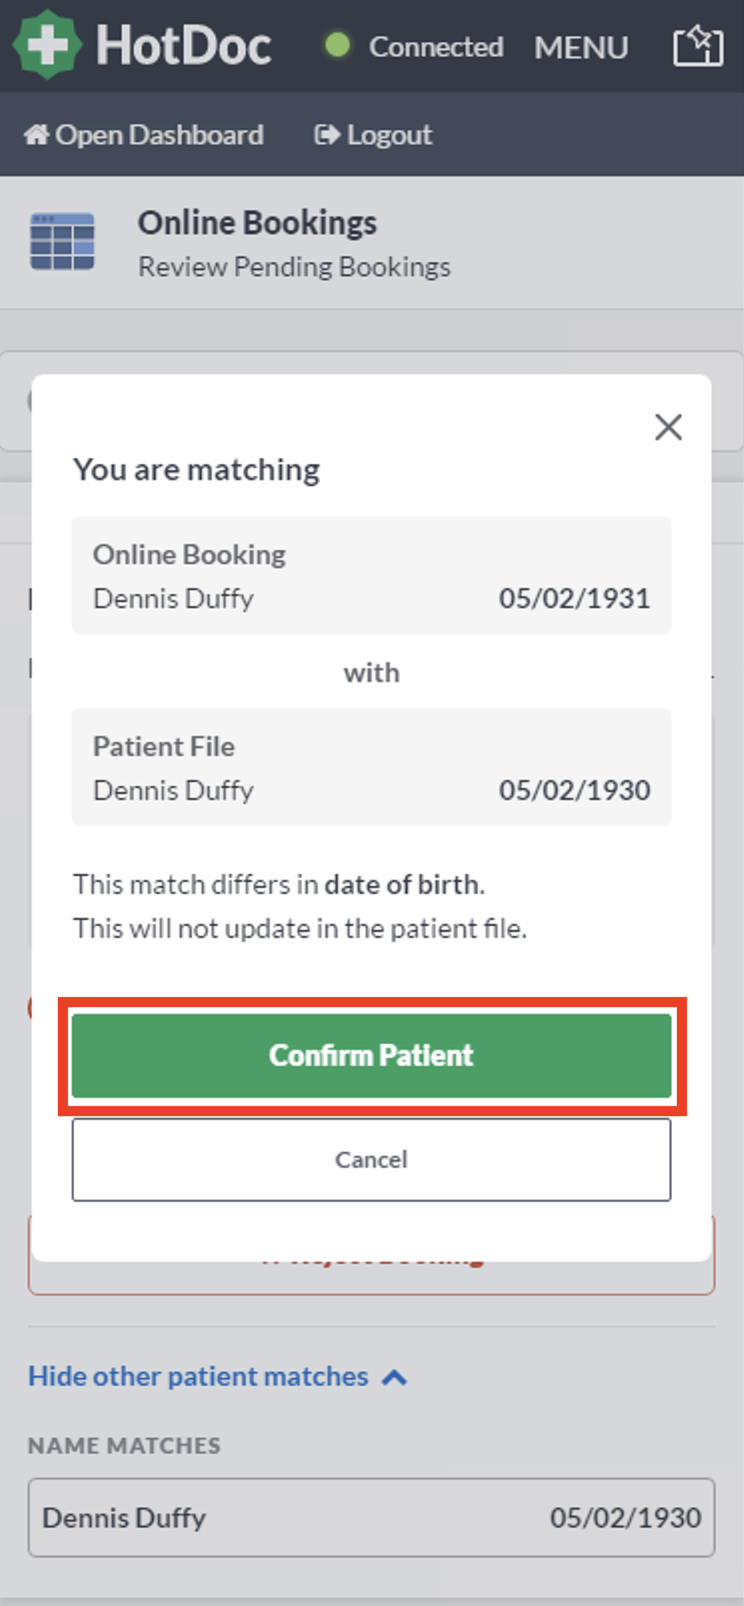The height and width of the screenshot is (1606, 744).
Task: Close the matching dialog with the X
Action: [x=668, y=427]
